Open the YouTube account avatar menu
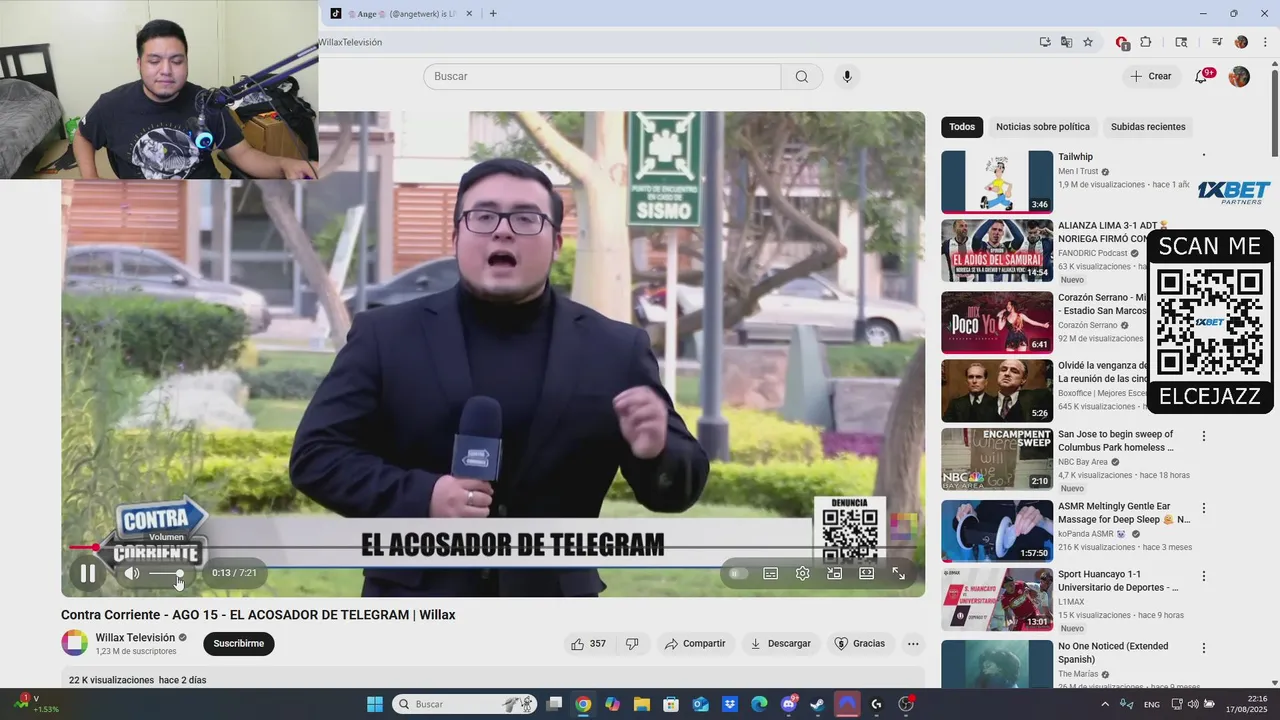The height and width of the screenshot is (720, 1280). pyautogui.click(x=1239, y=77)
